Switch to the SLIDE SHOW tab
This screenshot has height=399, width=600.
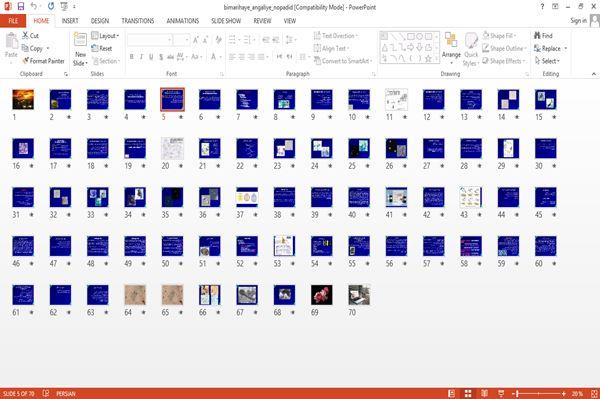226,21
